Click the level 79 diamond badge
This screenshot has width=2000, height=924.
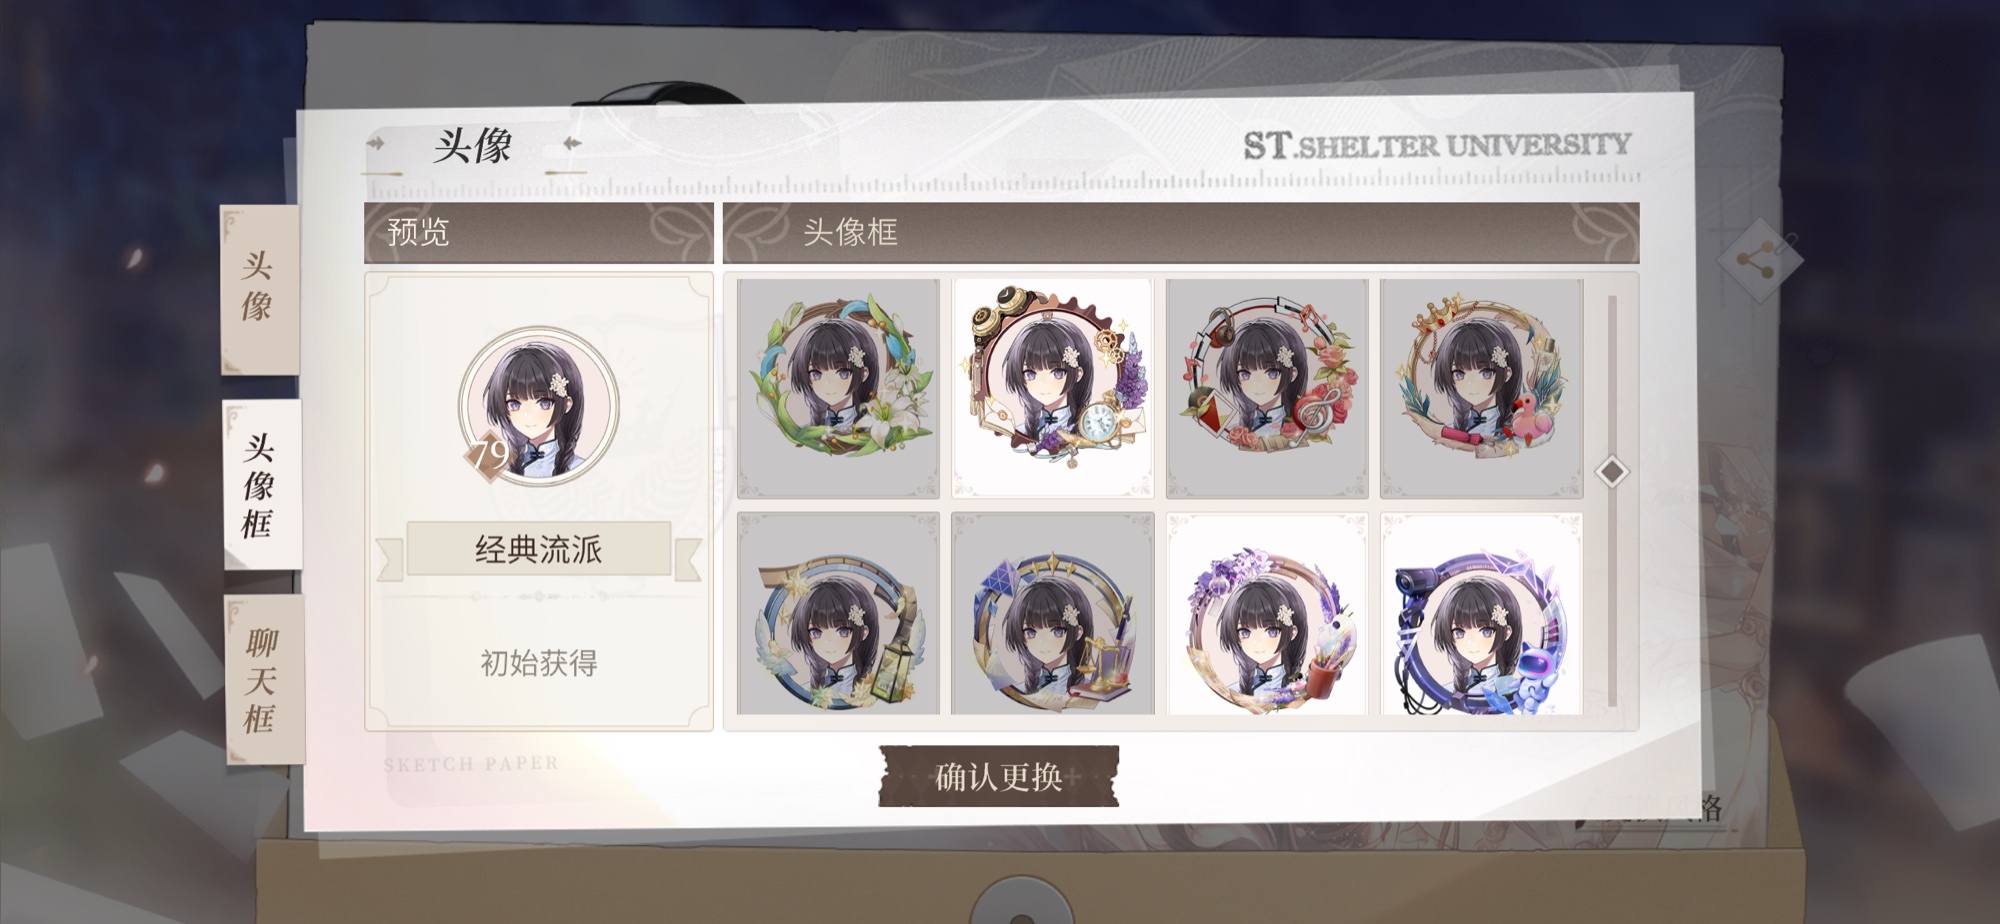pos(489,456)
